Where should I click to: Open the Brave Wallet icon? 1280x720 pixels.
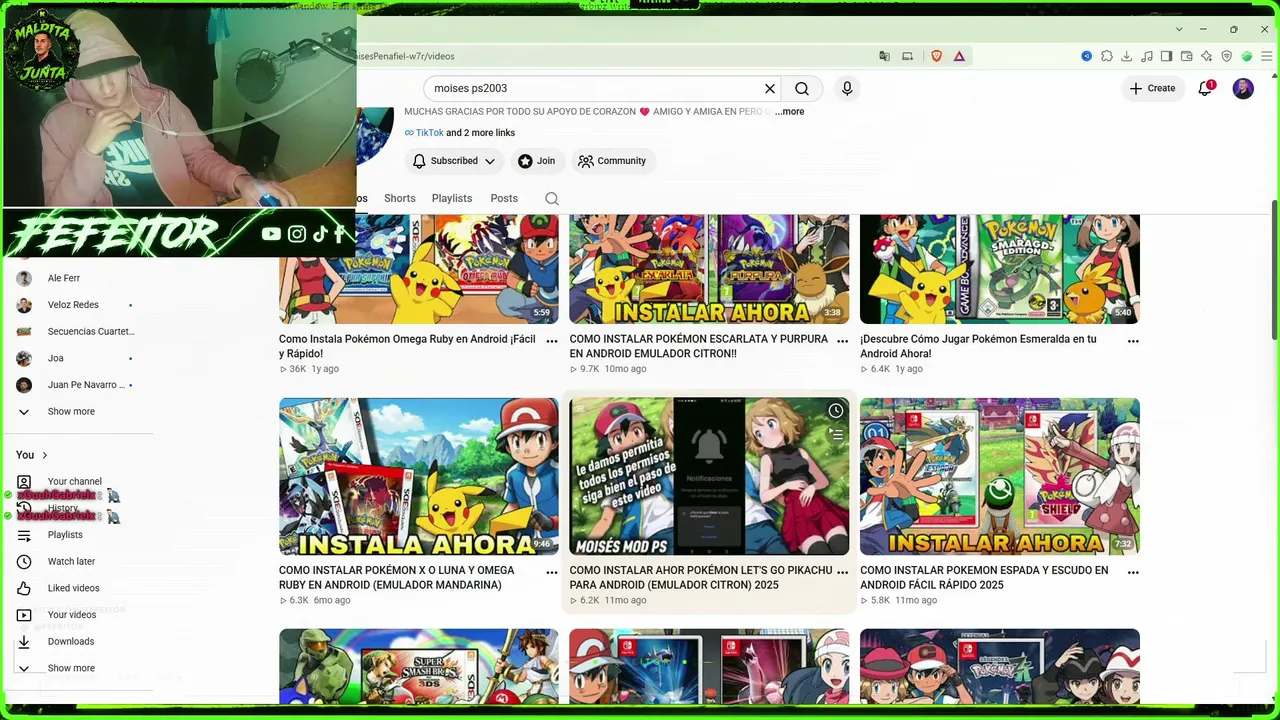[1187, 56]
